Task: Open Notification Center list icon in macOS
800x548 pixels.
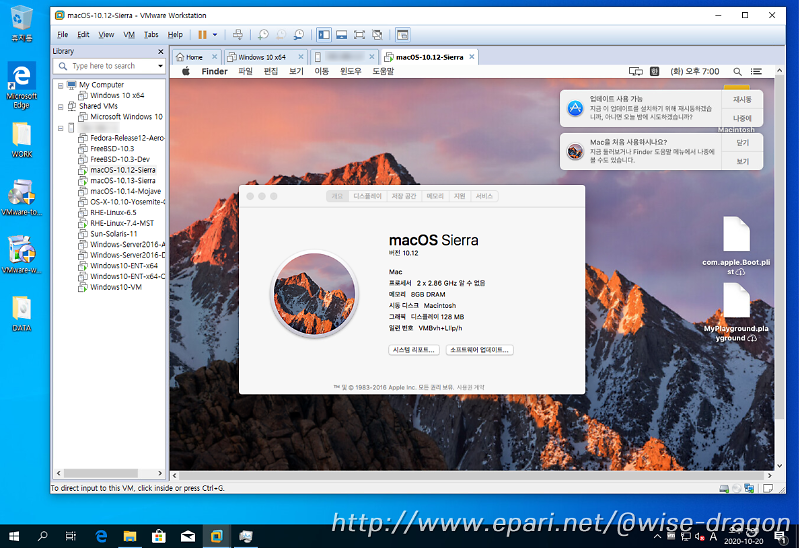Action: pos(756,71)
